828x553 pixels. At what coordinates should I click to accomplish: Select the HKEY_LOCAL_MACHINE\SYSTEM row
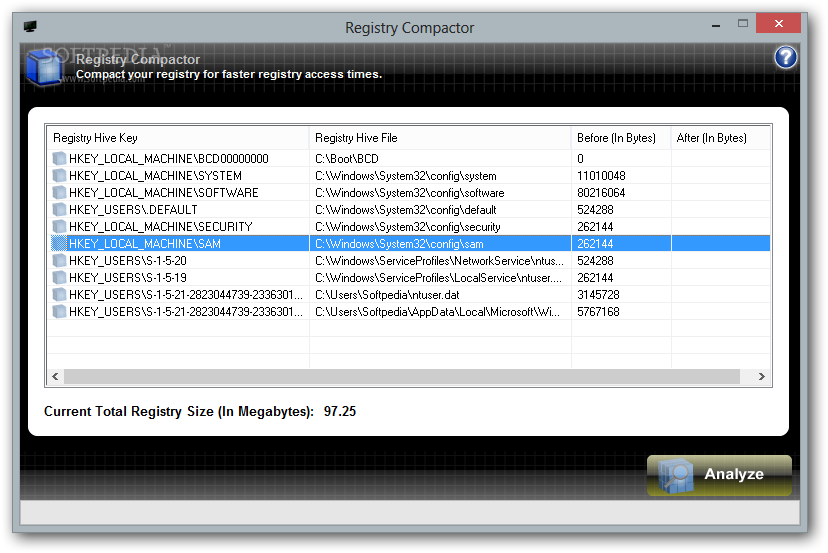[x=409, y=175]
